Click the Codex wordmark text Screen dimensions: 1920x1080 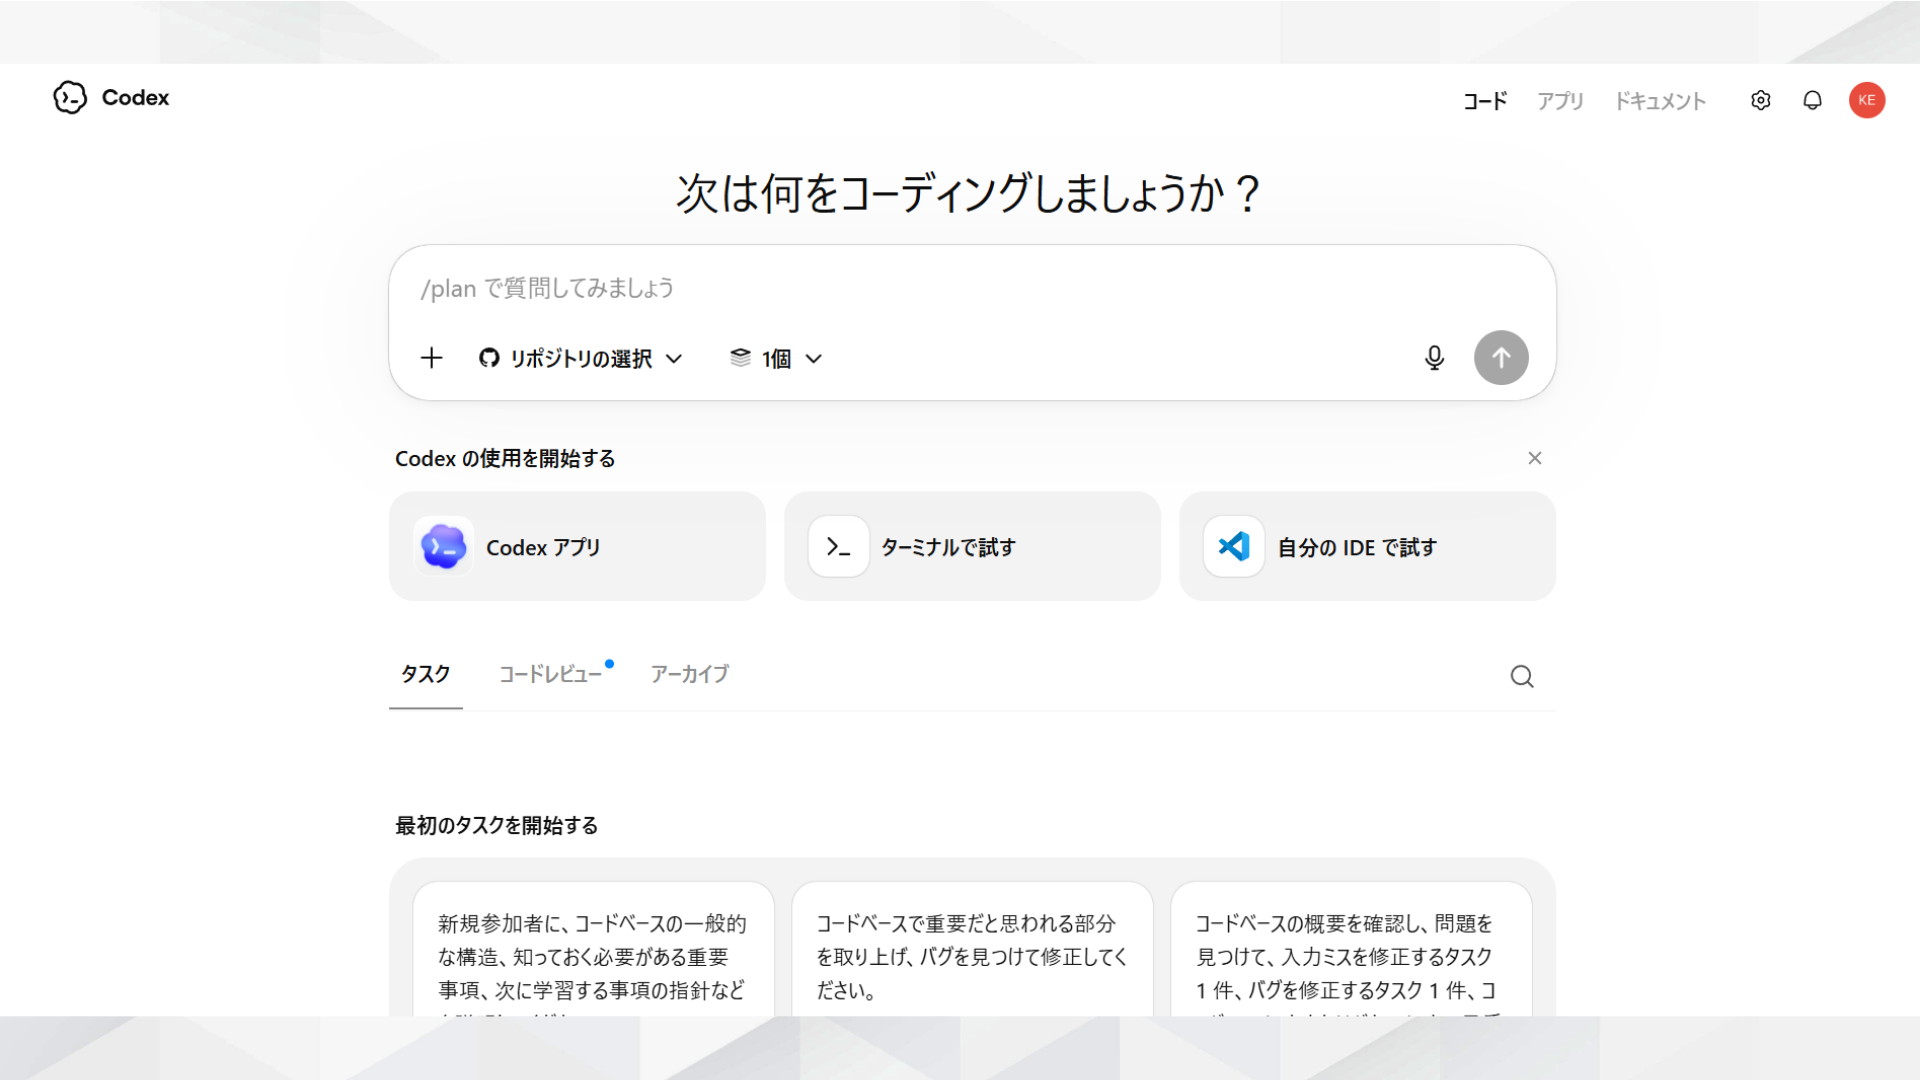(136, 98)
